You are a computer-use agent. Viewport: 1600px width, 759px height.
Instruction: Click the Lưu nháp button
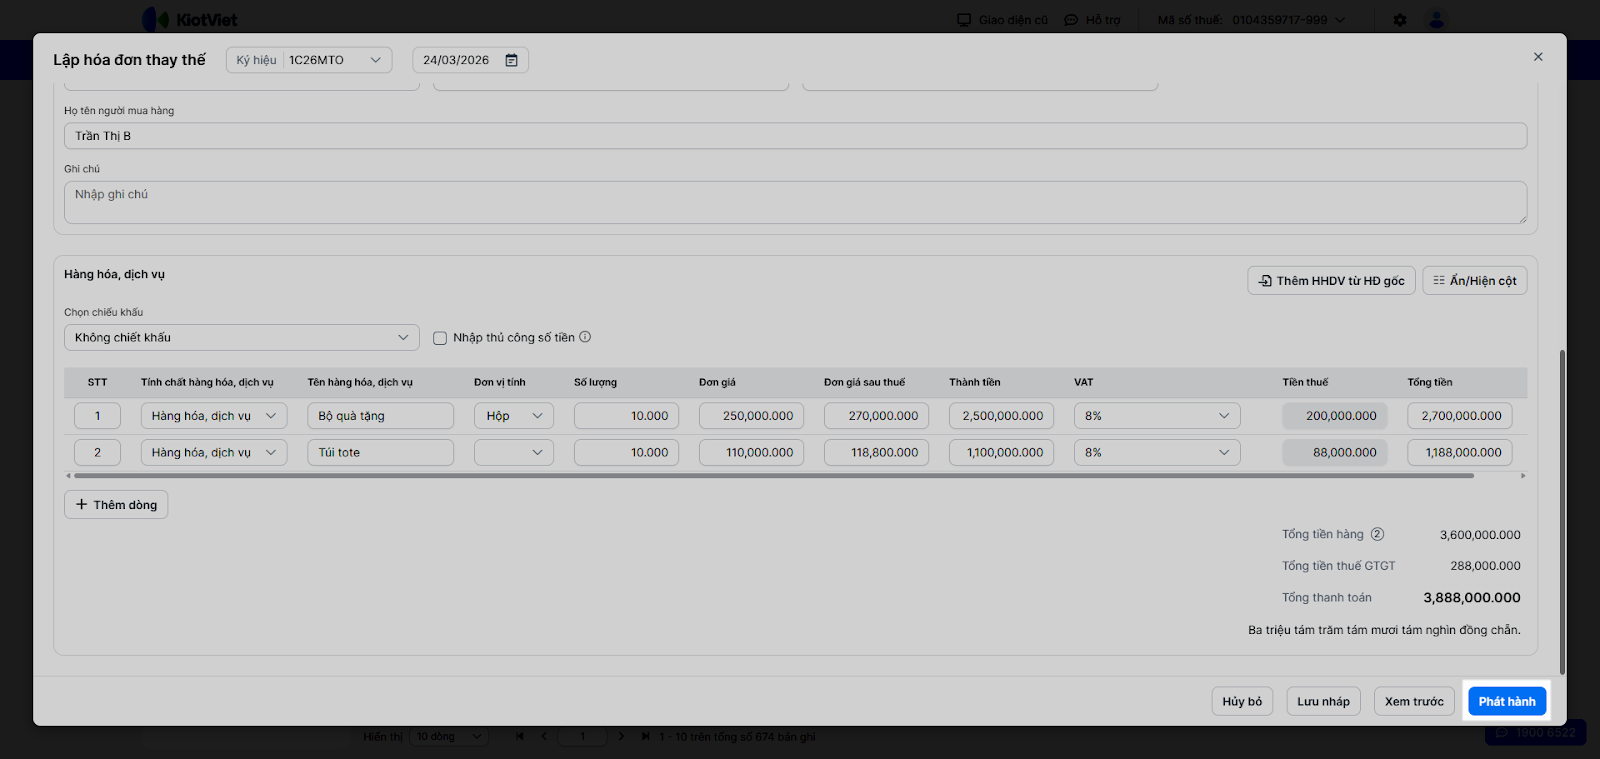point(1323,701)
